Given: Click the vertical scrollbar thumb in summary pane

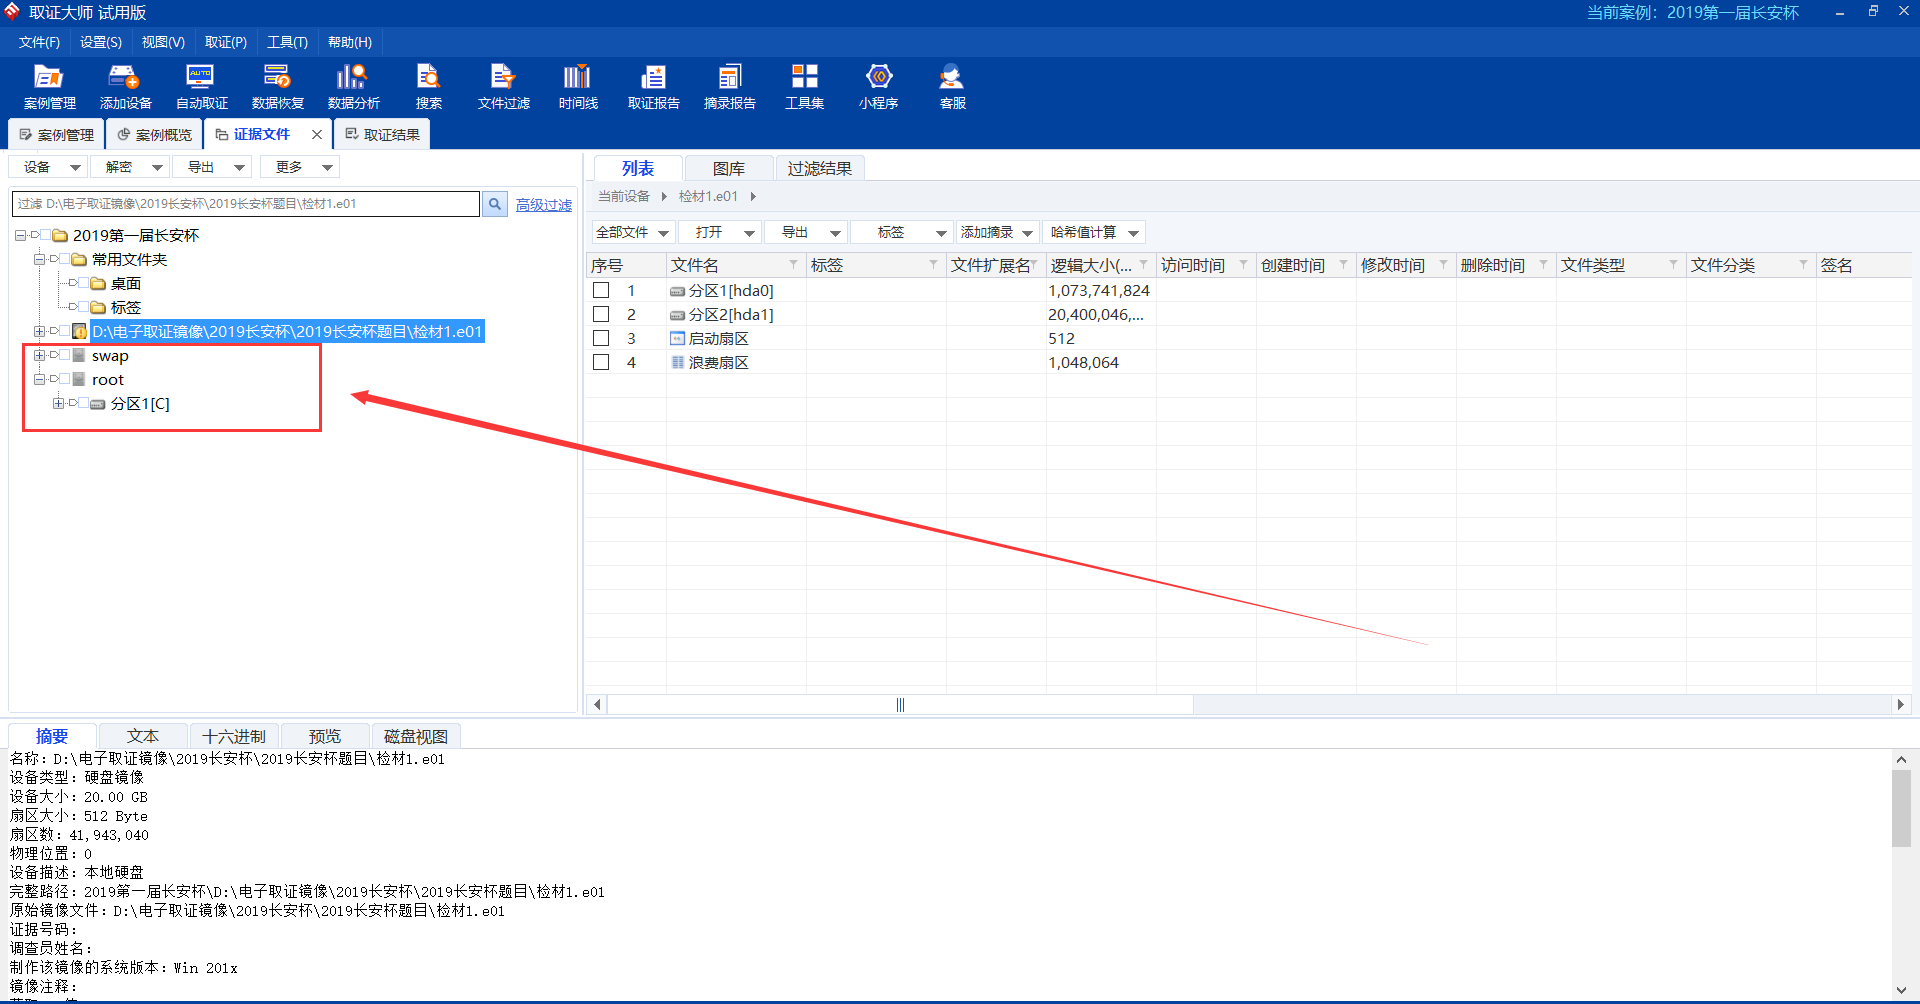Looking at the screenshot, I should (x=1901, y=808).
